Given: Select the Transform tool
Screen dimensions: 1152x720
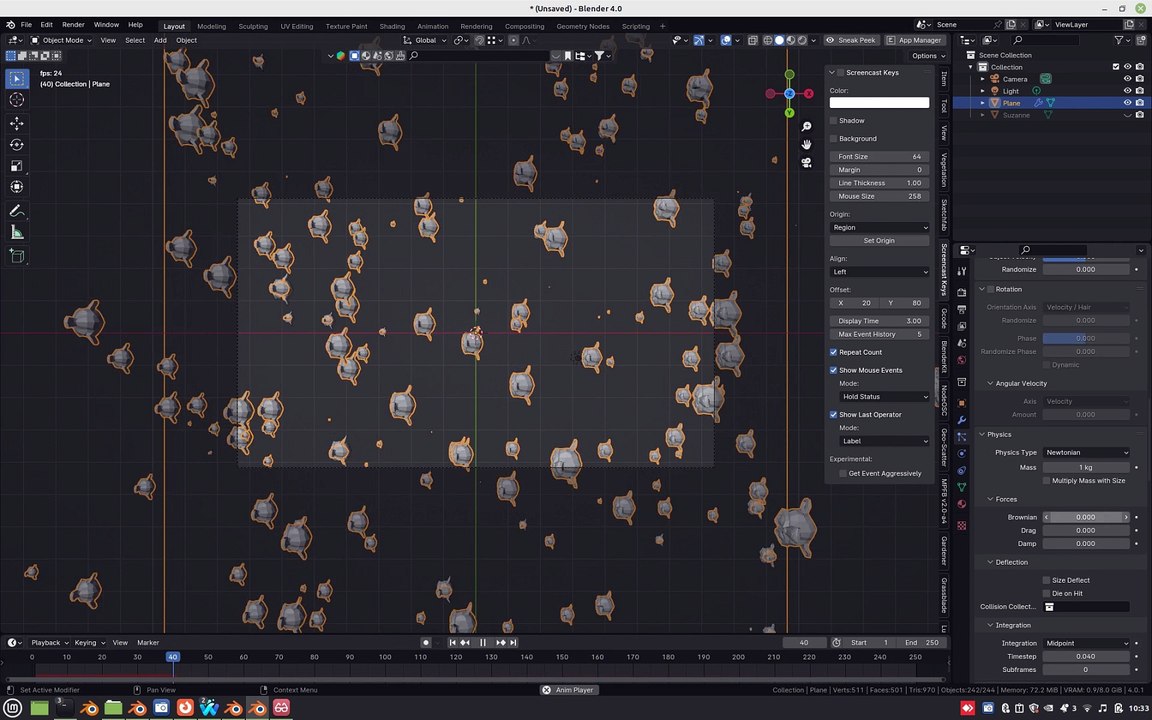Looking at the screenshot, I should [17, 187].
